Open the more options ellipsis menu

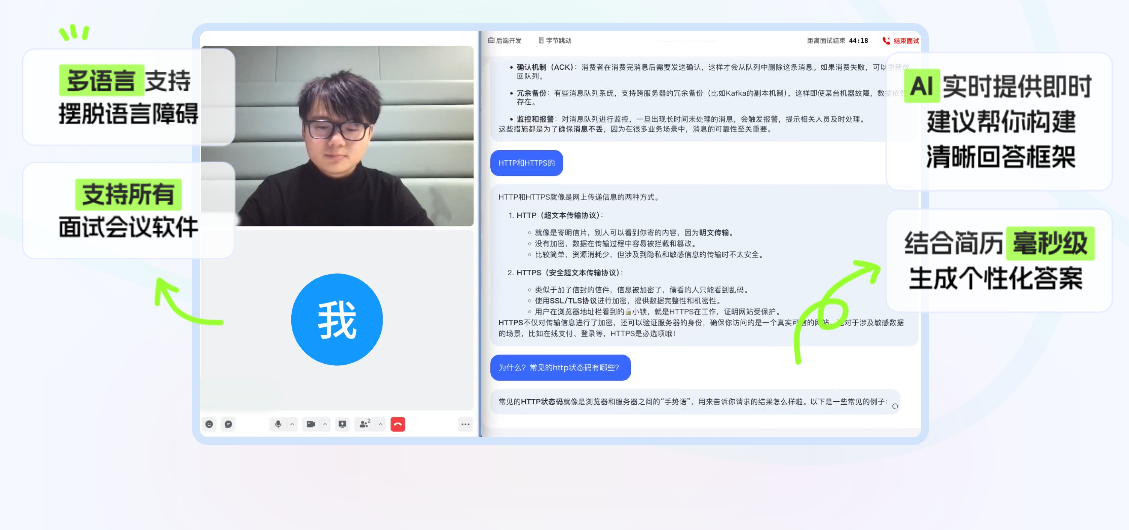click(x=465, y=424)
